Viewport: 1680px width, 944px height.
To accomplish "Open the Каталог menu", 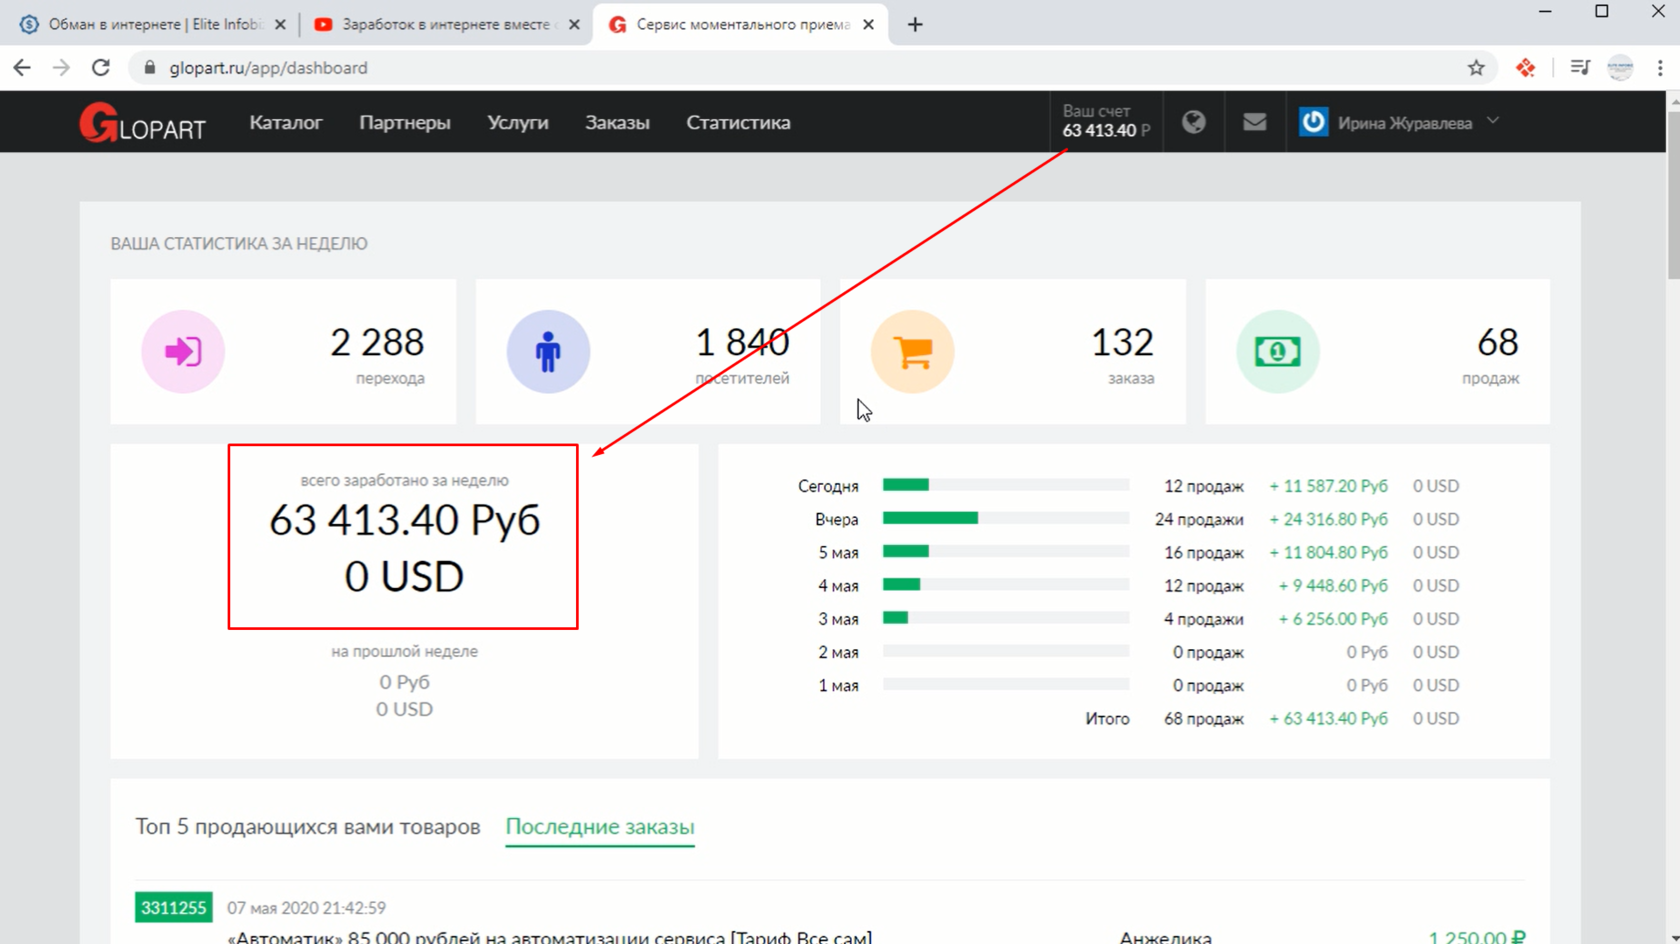I will coord(285,123).
